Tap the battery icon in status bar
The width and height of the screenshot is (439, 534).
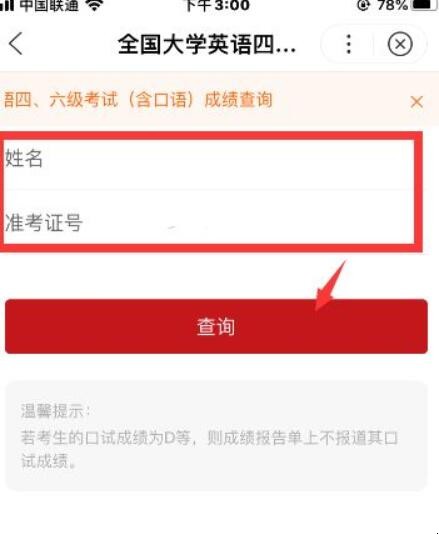[x=426, y=4]
